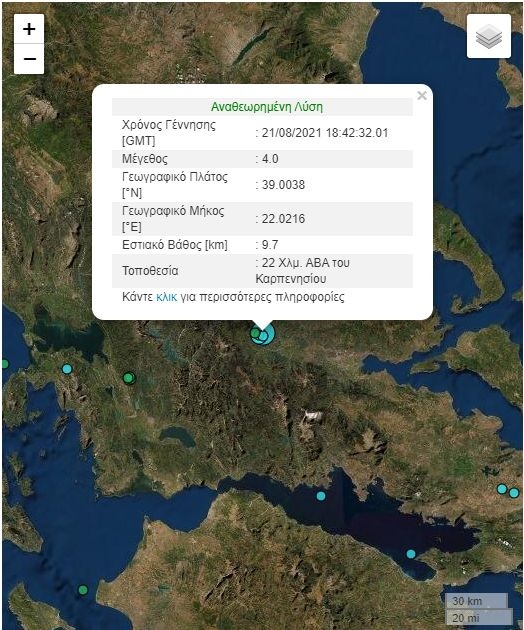Click the green earthquake marker west of the lake
Viewport: 524px width, 630px height.
point(129,378)
